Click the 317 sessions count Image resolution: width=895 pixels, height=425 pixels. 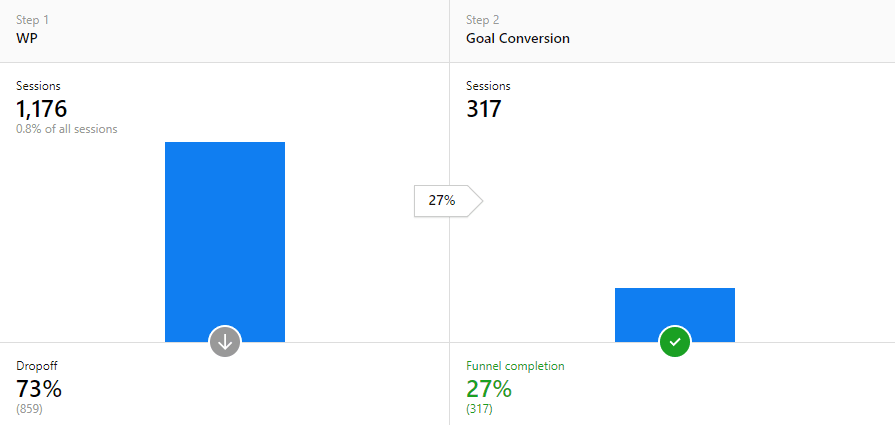[x=484, y=108]
